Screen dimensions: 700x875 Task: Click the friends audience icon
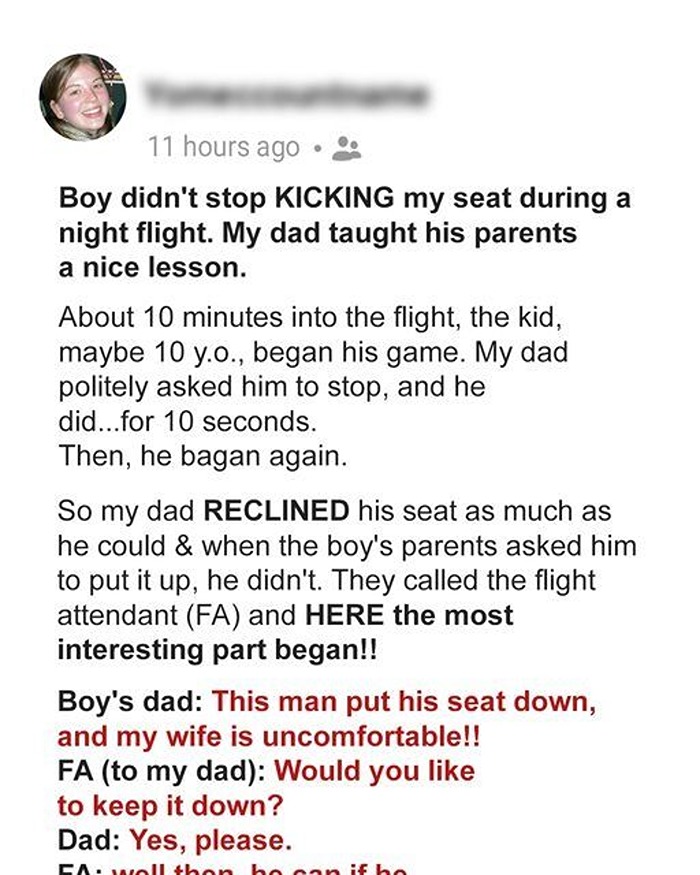(x=346, y=149)
